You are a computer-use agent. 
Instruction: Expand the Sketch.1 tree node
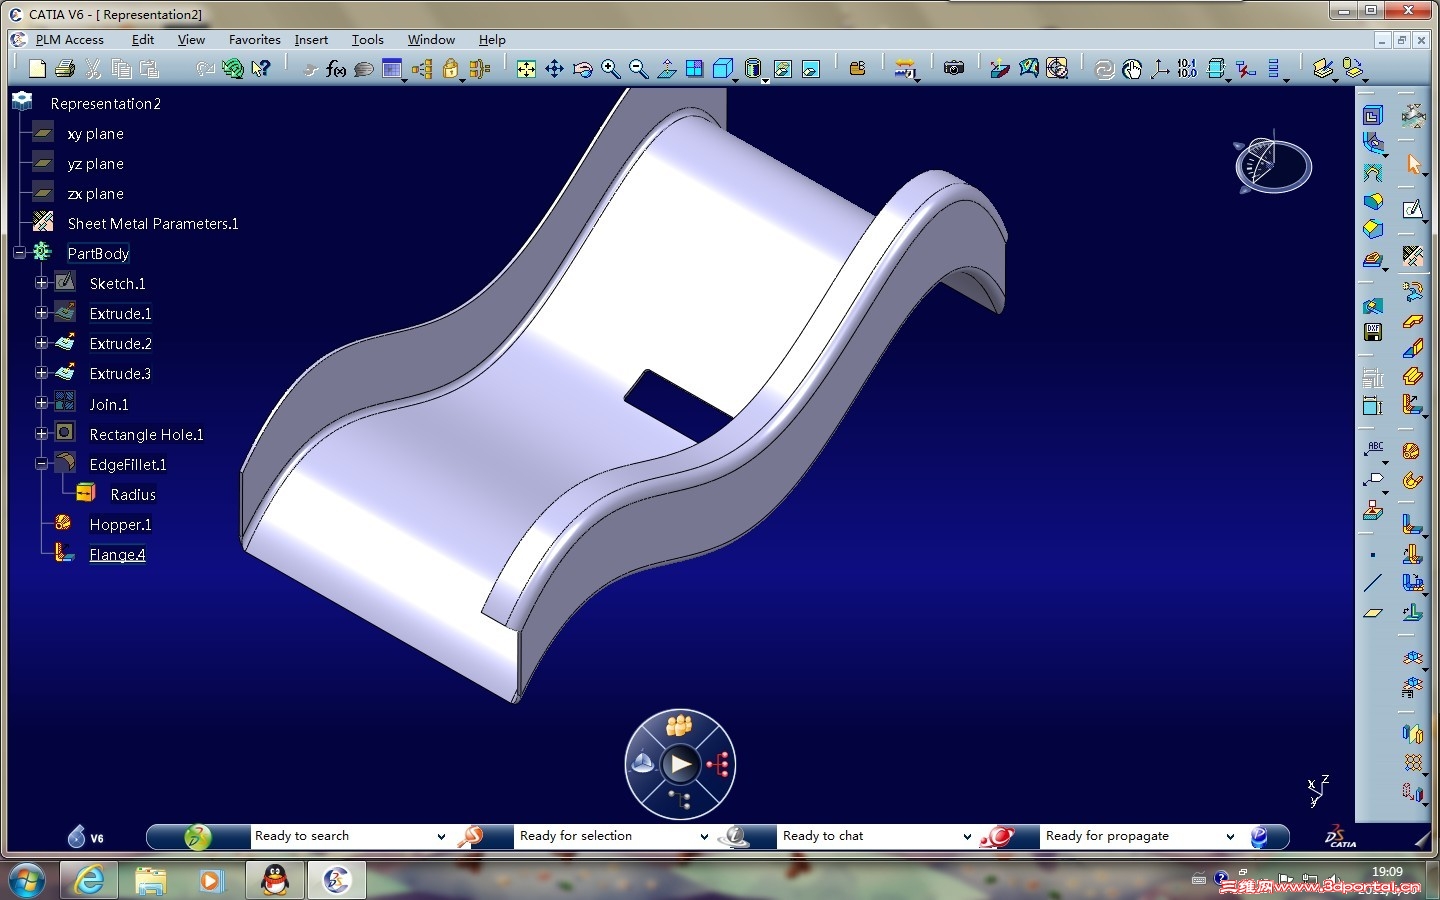tap(41, 283)
